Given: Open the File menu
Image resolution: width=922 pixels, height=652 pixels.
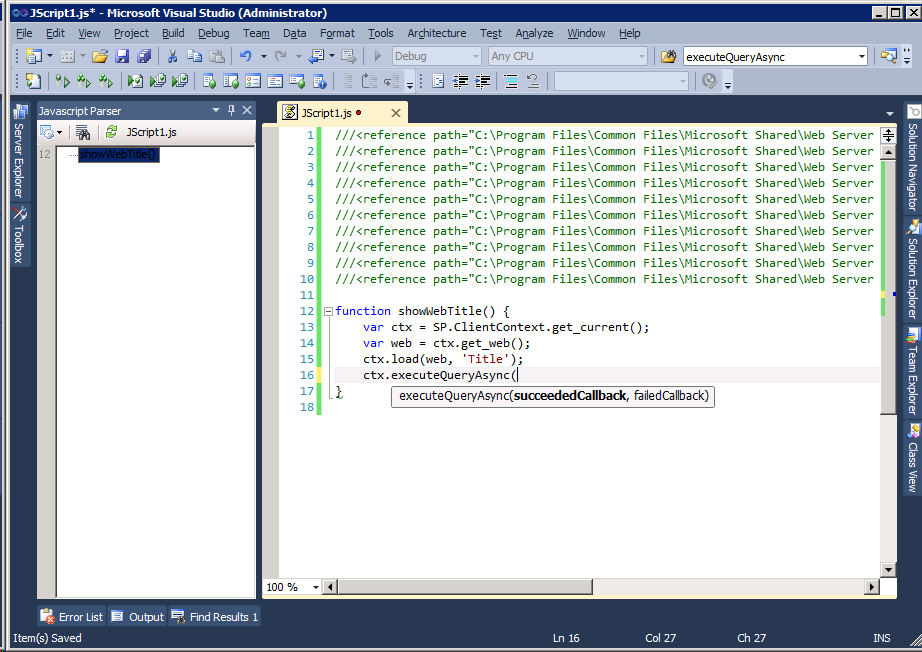Looking at the screenshot, I should click(24, 33).
